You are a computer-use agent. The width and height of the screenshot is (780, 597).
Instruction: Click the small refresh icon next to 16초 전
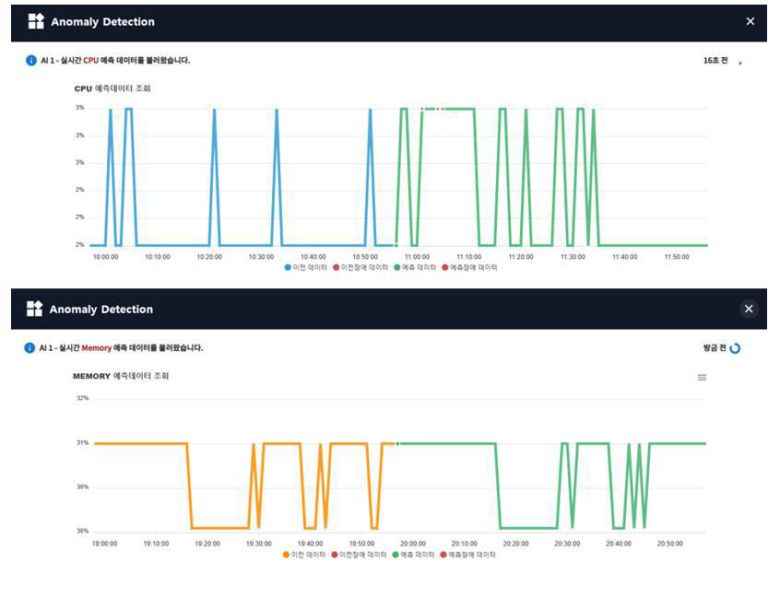(740, 62)
